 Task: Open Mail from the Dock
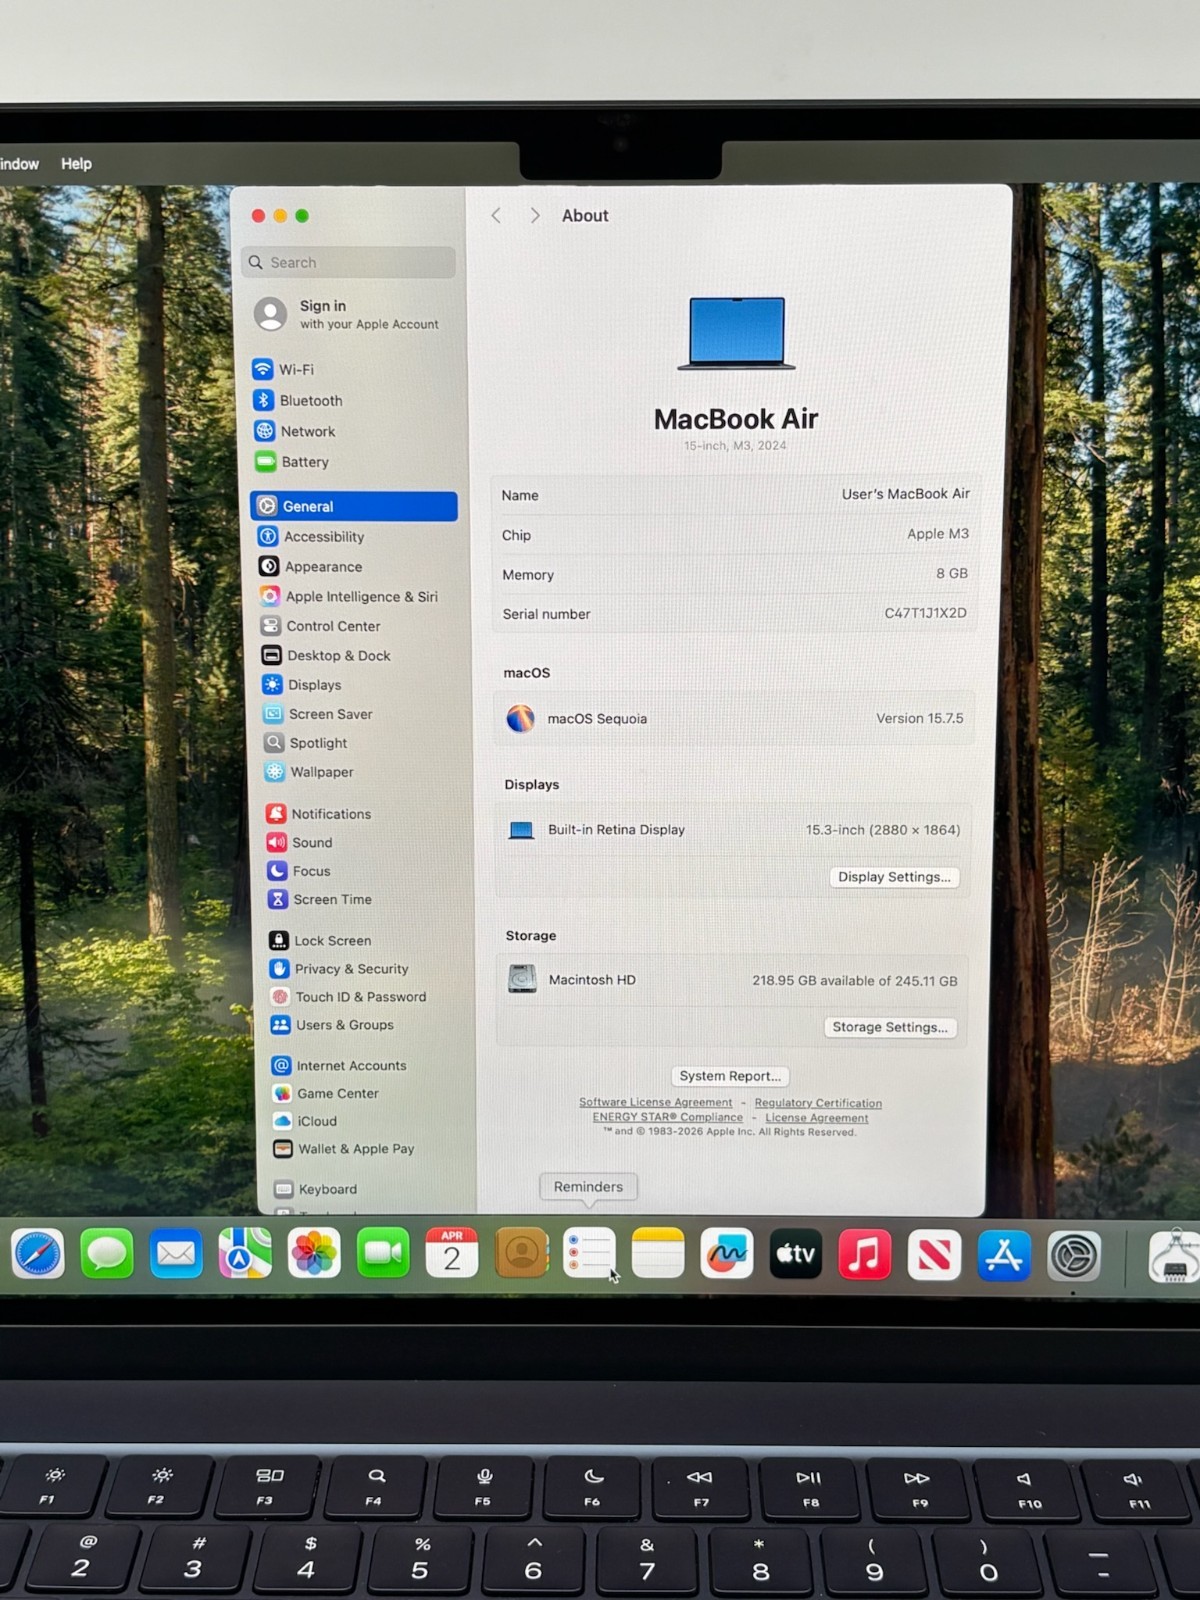(x=176, y=1254)
